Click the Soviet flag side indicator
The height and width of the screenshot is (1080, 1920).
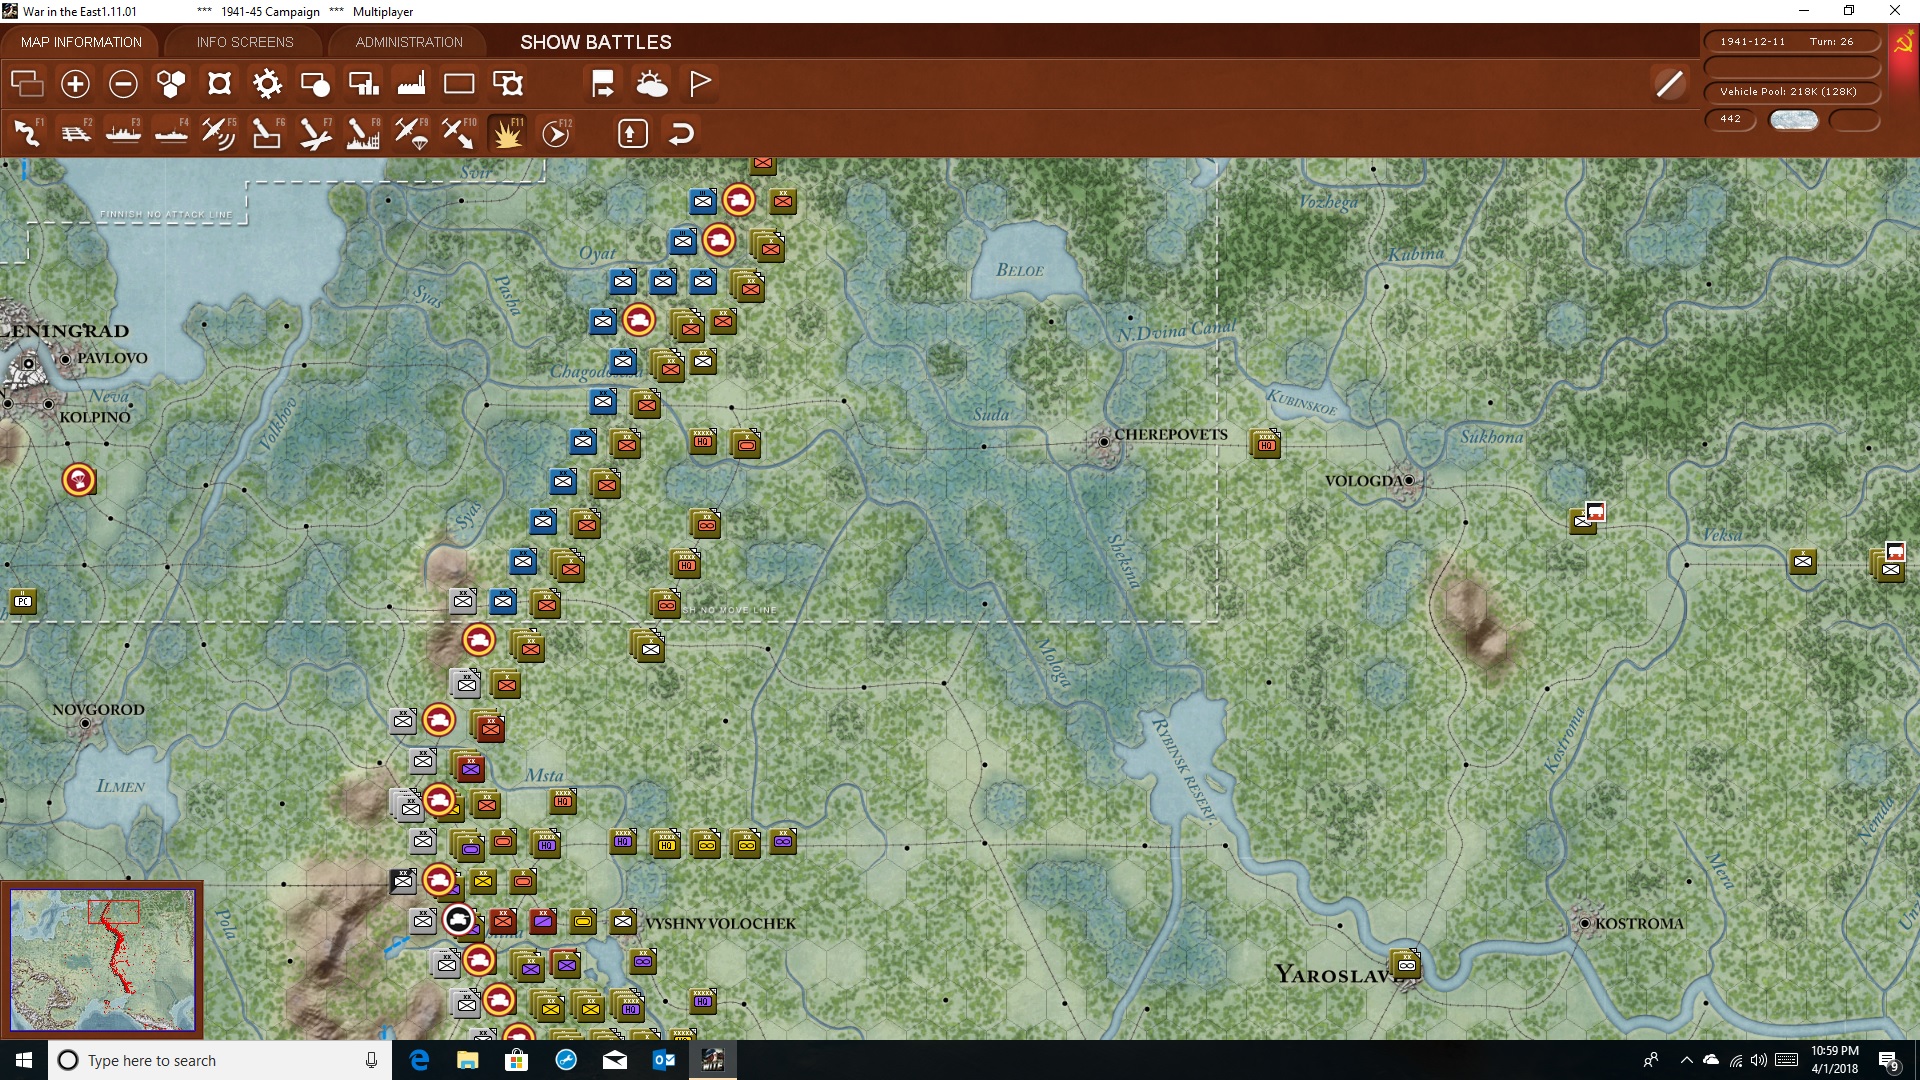coord(1903,45)
